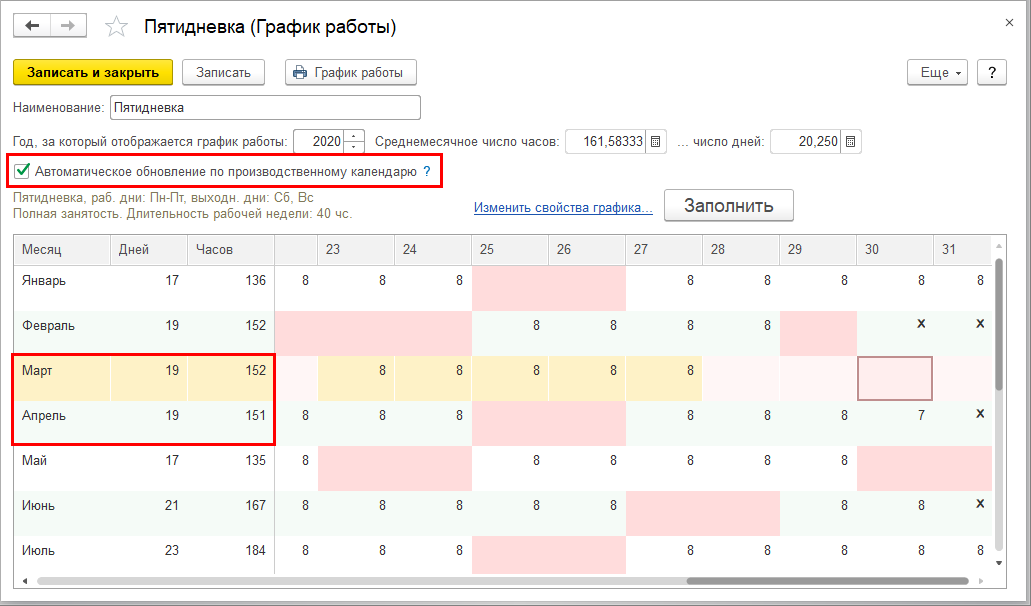The height and width of the screenshot is (606, 1031).
Task: Click the Месяц column header
Action: (62, 250)
